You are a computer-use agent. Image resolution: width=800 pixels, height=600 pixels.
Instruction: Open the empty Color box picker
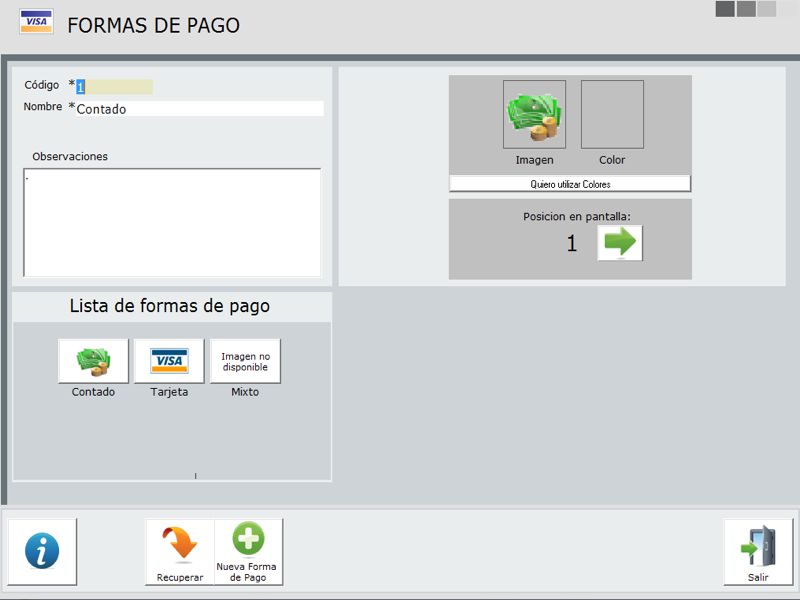[612, 115]
